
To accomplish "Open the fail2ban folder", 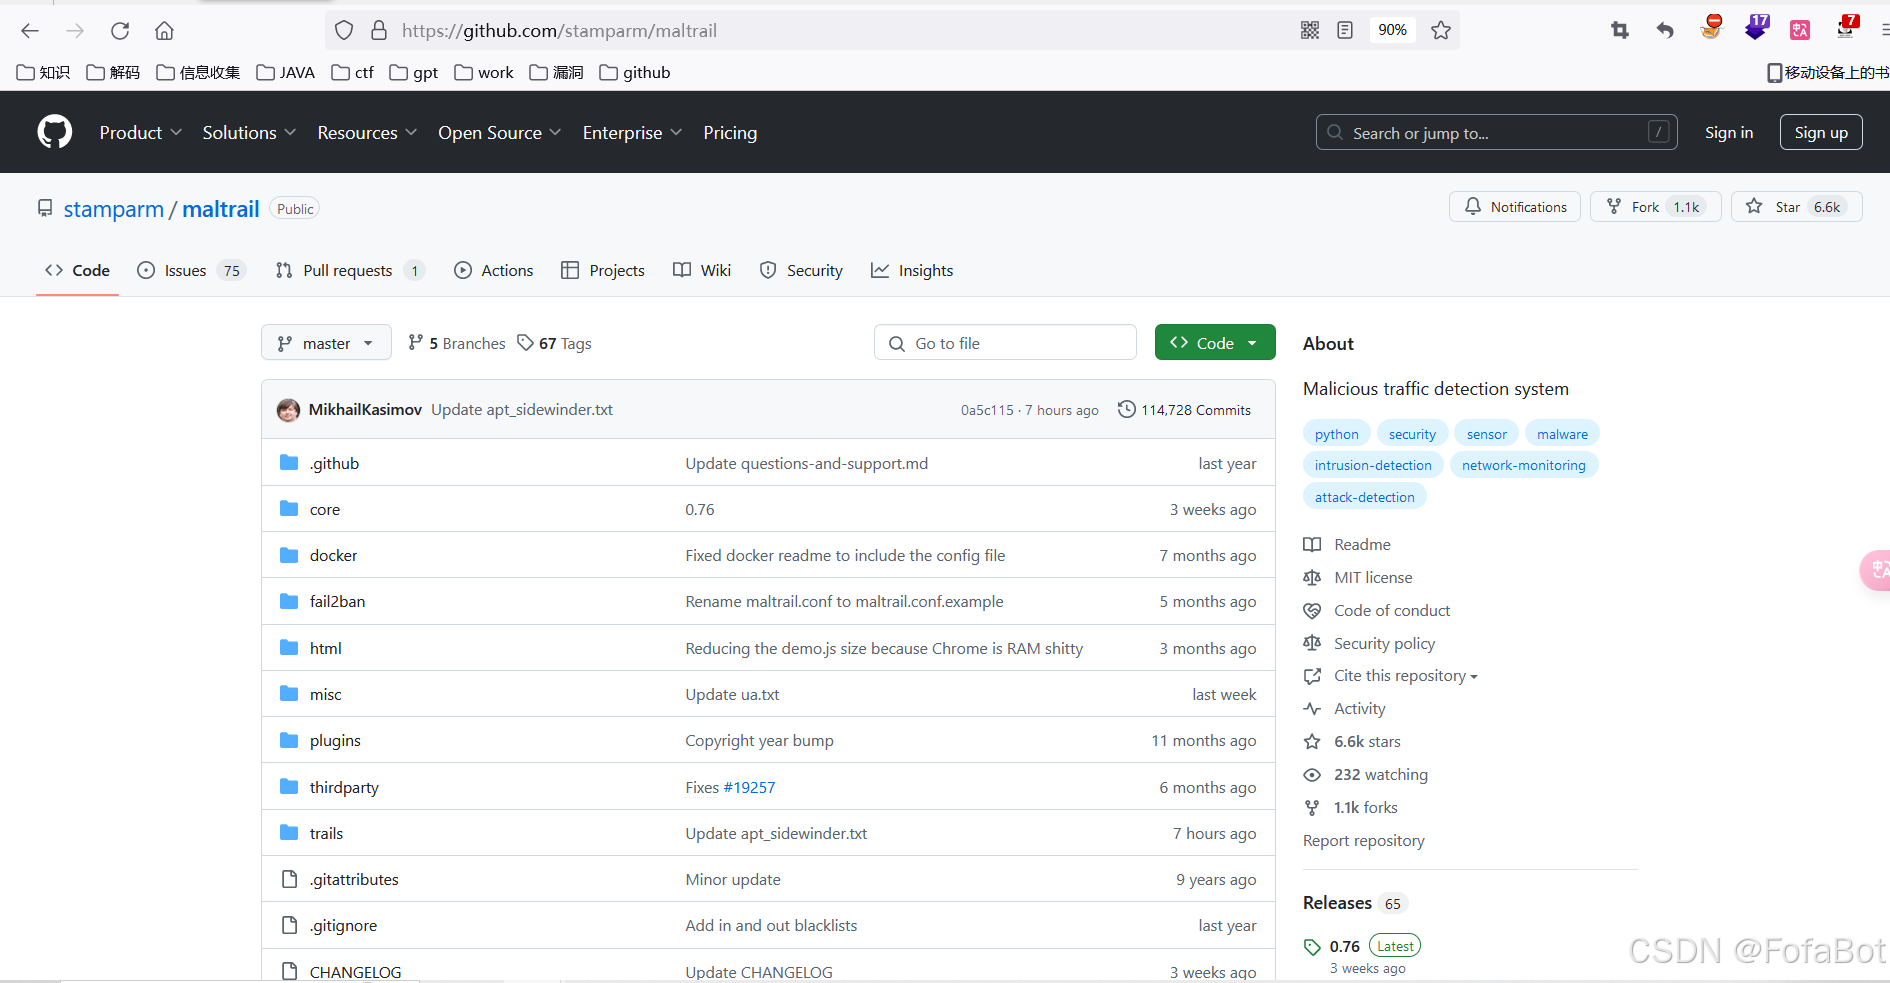I will tap(337, 601).
